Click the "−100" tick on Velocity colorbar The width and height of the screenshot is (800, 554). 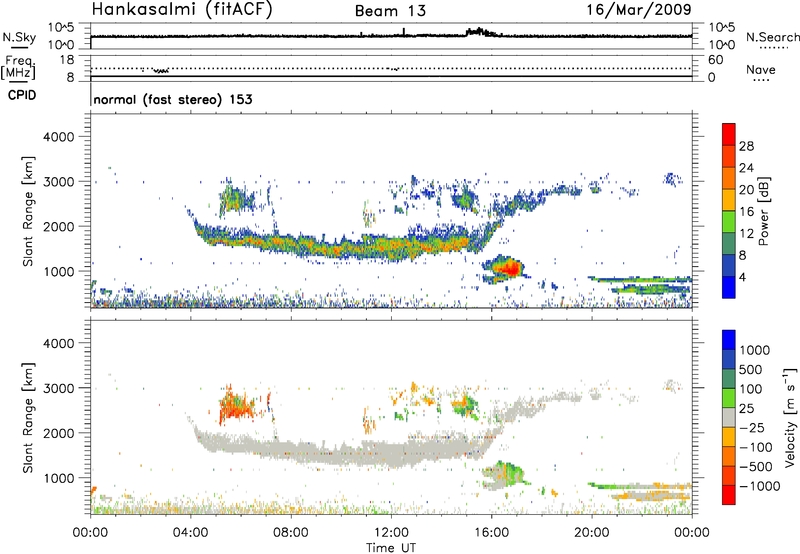pyautogui.click(x=756, y=447)
